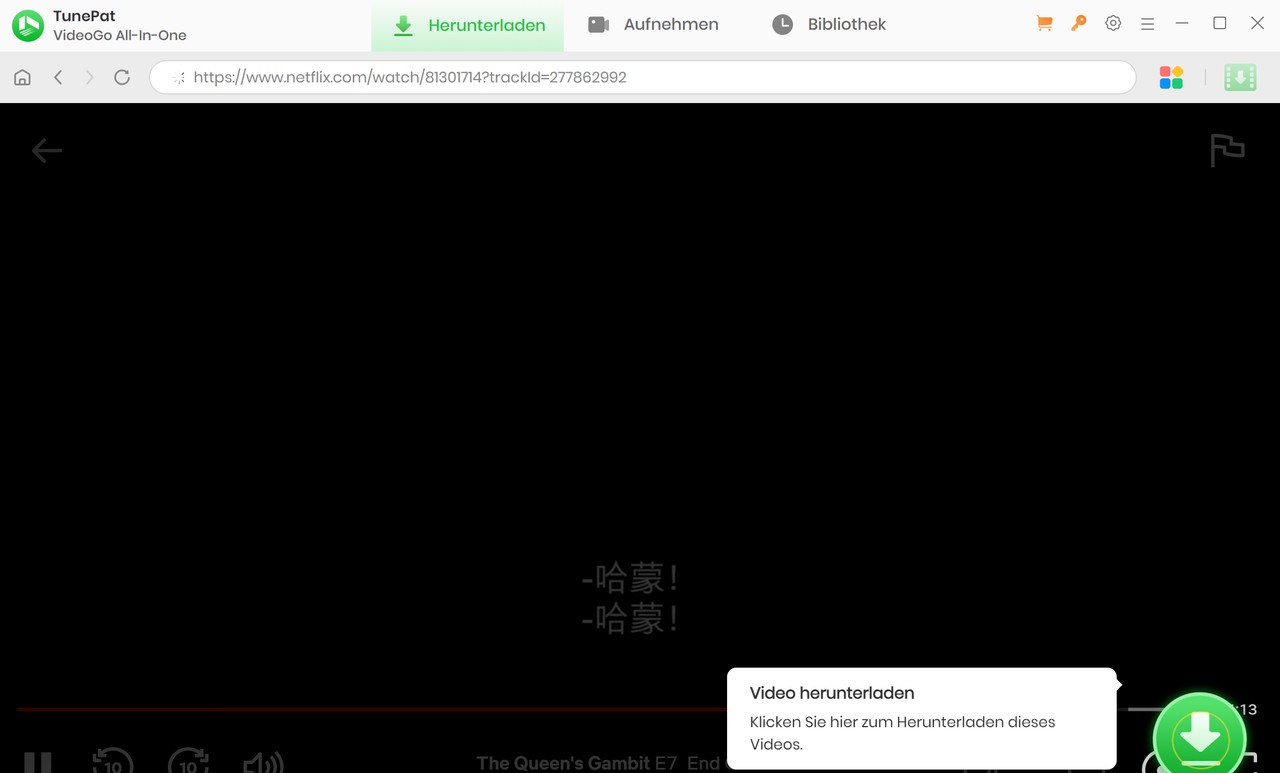Click the green download queue icon in address bar
This screenshot has height=773, width=1280.
[x=1240, y=77]
